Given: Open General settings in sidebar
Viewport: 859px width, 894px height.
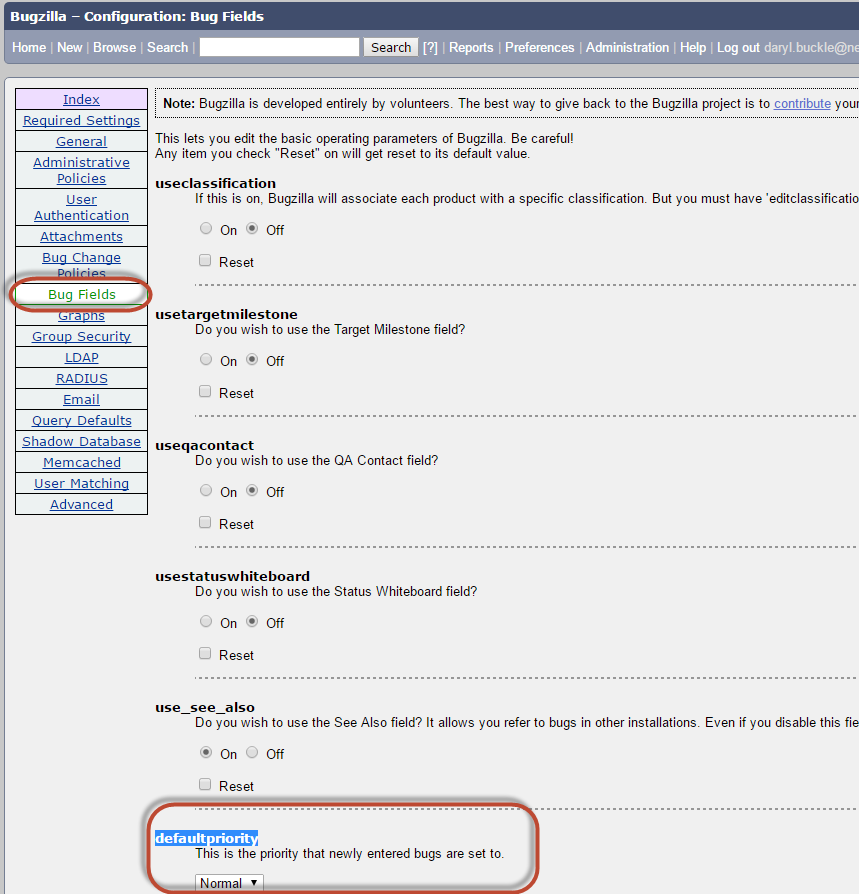Looking at the screenshot, I should [82, 141].
